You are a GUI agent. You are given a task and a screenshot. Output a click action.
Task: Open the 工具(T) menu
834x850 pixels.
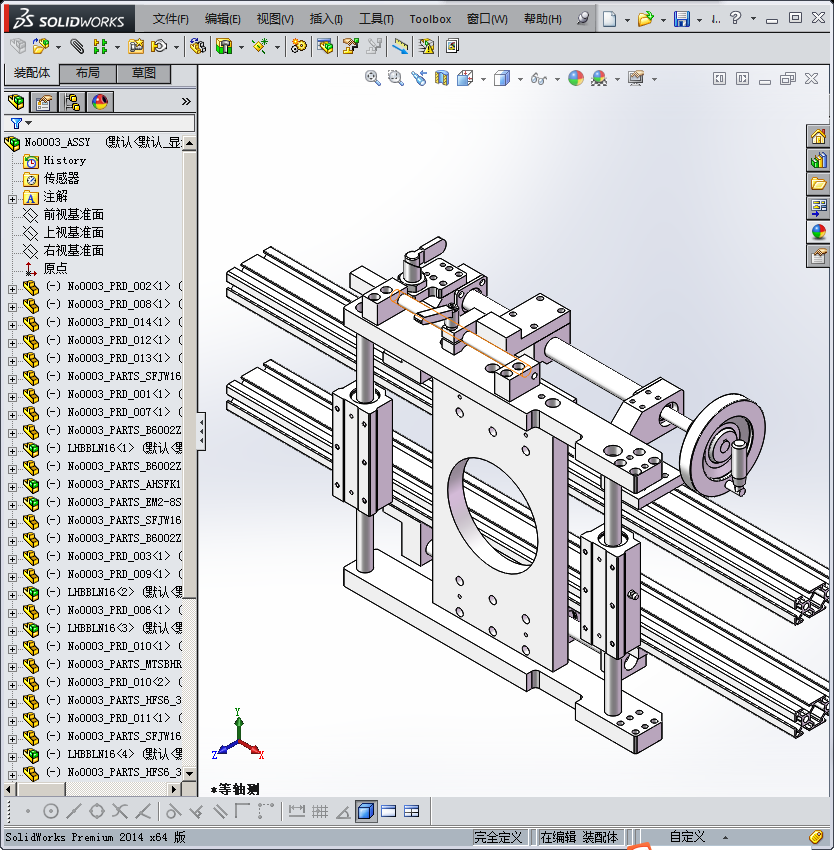pos(376,19)
